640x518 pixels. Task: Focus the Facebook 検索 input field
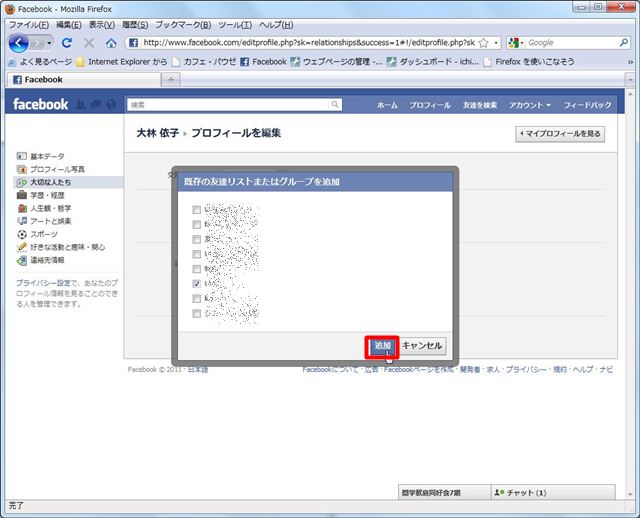(229, 105)
